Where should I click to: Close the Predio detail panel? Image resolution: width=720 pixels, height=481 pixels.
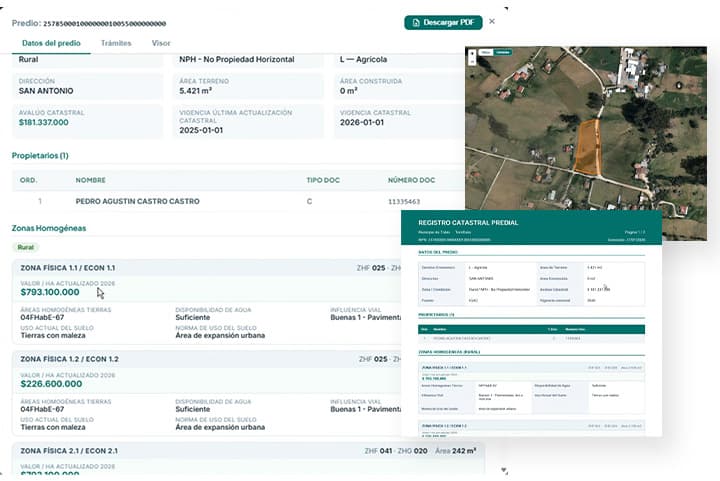[x=492, y=21]
